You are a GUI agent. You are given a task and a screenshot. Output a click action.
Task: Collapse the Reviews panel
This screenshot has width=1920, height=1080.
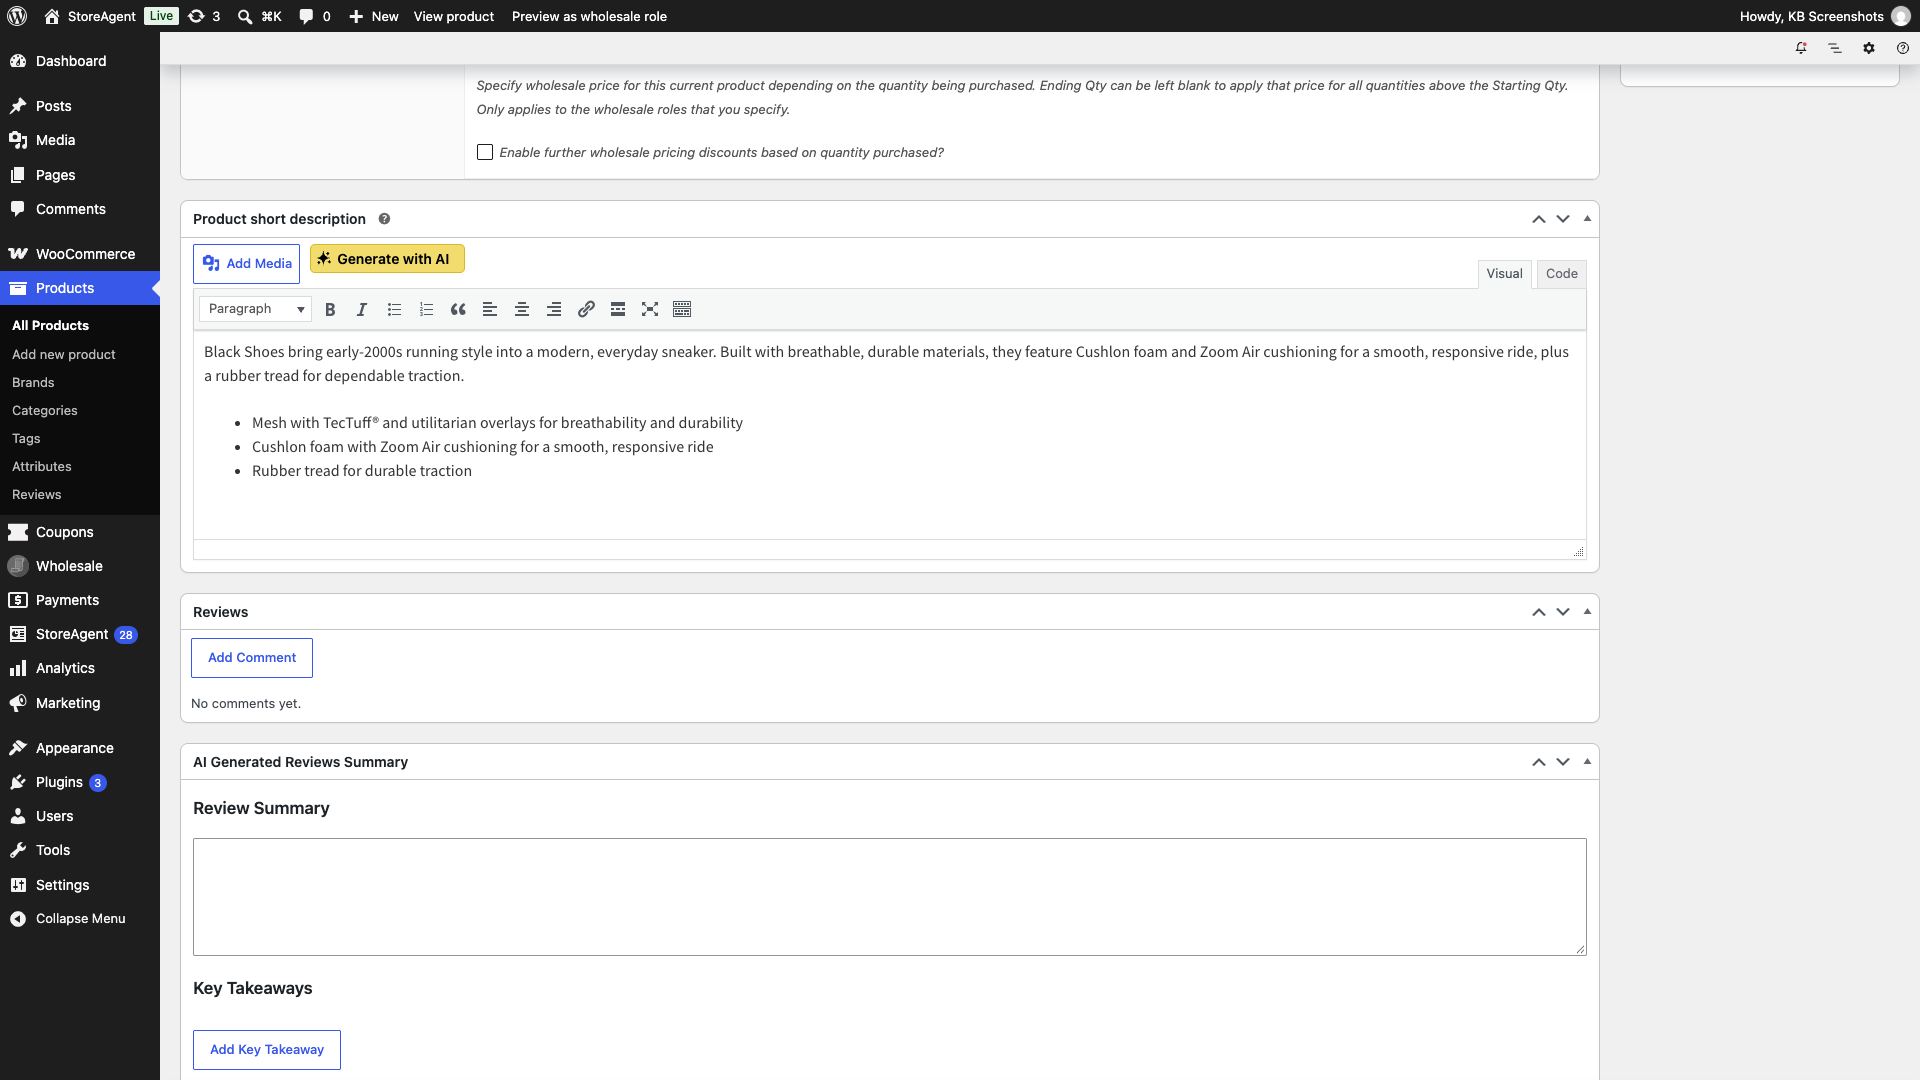(1587, 611)
